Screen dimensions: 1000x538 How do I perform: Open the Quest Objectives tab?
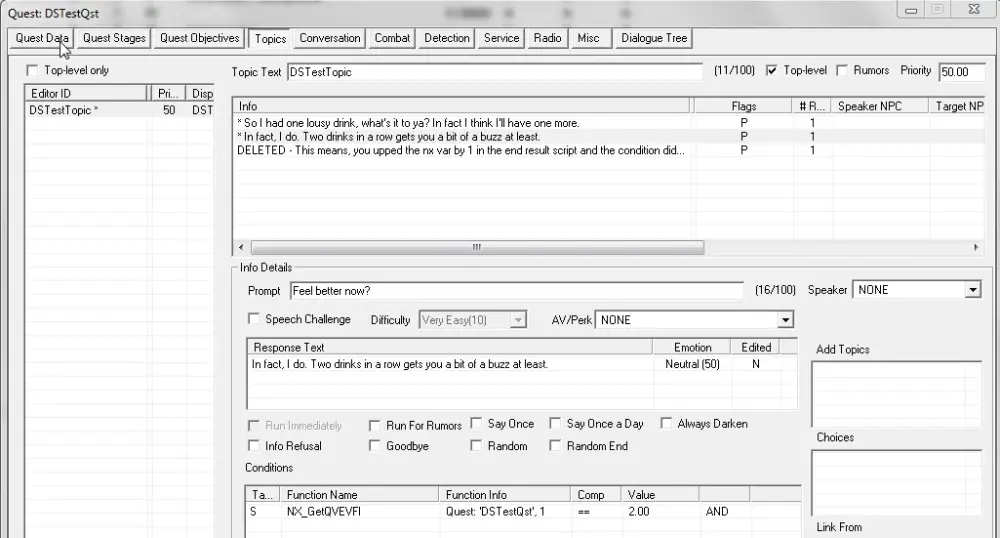coord(200,38)
